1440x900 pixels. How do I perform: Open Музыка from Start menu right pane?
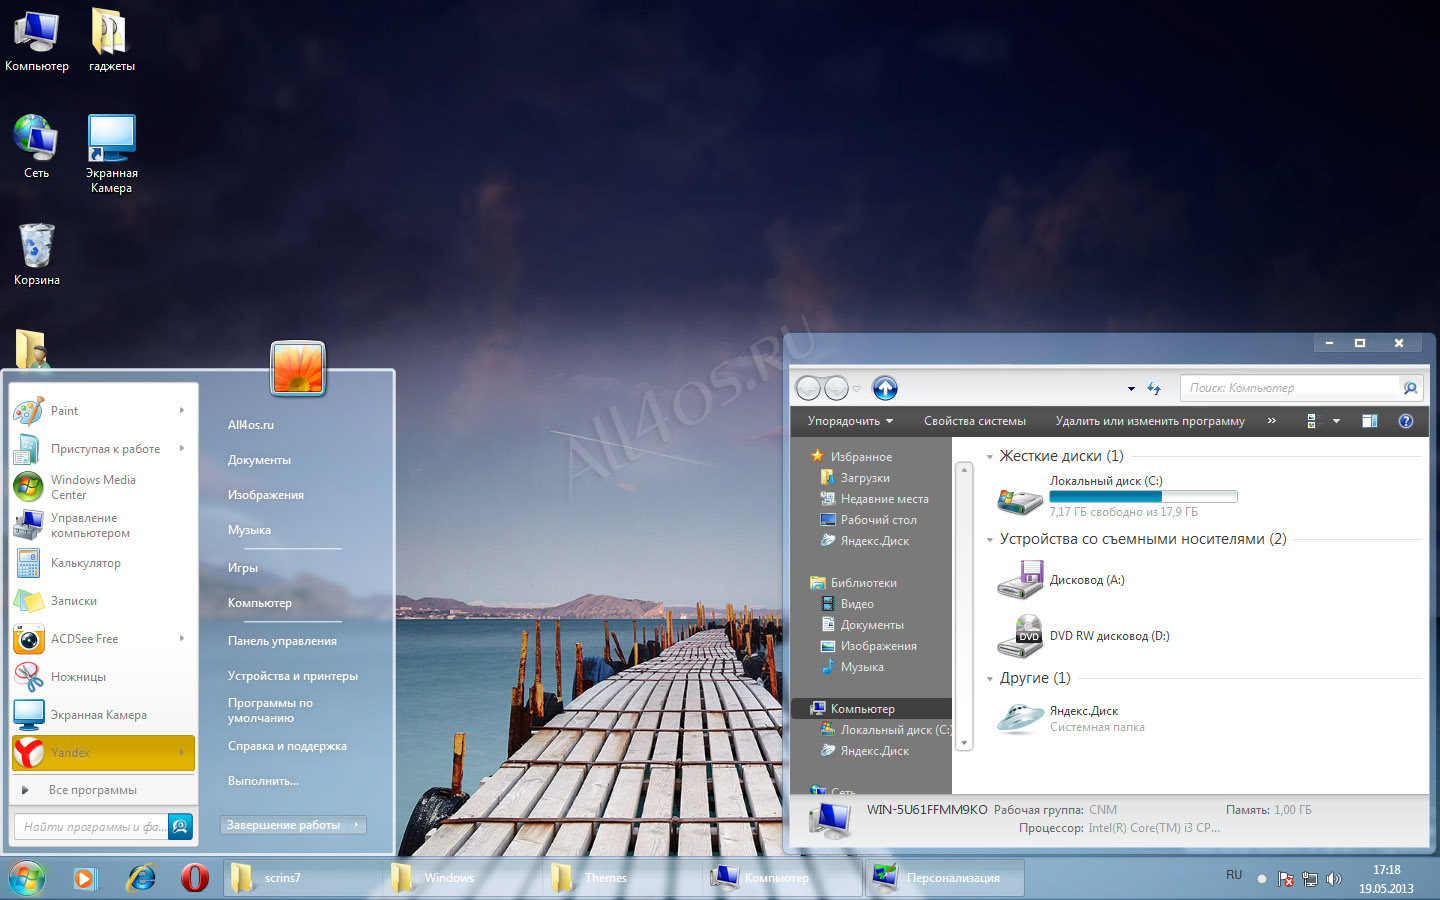pyautogui.click(x=249, y=530)
